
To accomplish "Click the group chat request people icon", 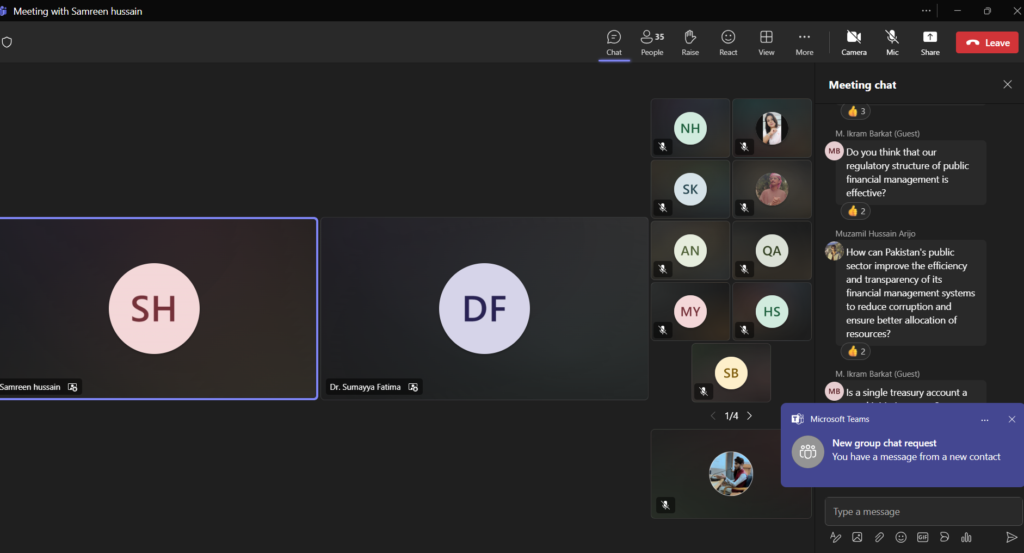I will pos(808,451).
